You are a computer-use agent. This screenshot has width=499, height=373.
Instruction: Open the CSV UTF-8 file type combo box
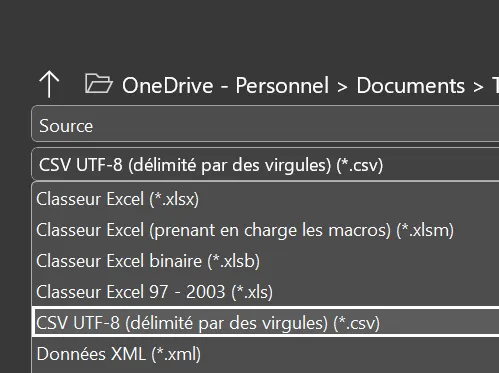(x=265, y=164)
